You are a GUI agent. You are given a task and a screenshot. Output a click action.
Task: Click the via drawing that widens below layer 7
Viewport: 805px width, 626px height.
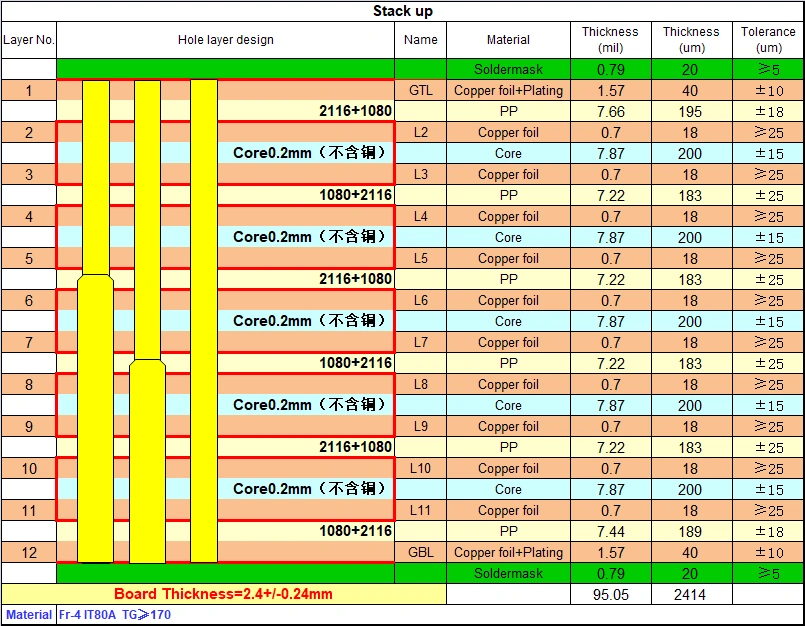(147, 321)
